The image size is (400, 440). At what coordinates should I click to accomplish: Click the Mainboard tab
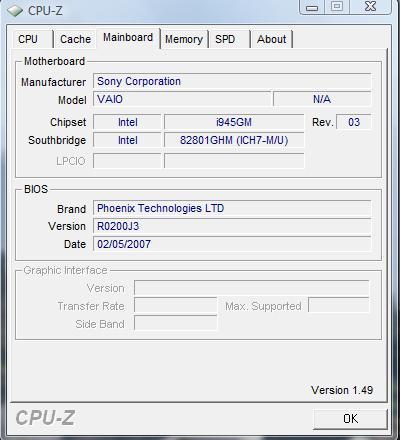click(x=128, y=38)
